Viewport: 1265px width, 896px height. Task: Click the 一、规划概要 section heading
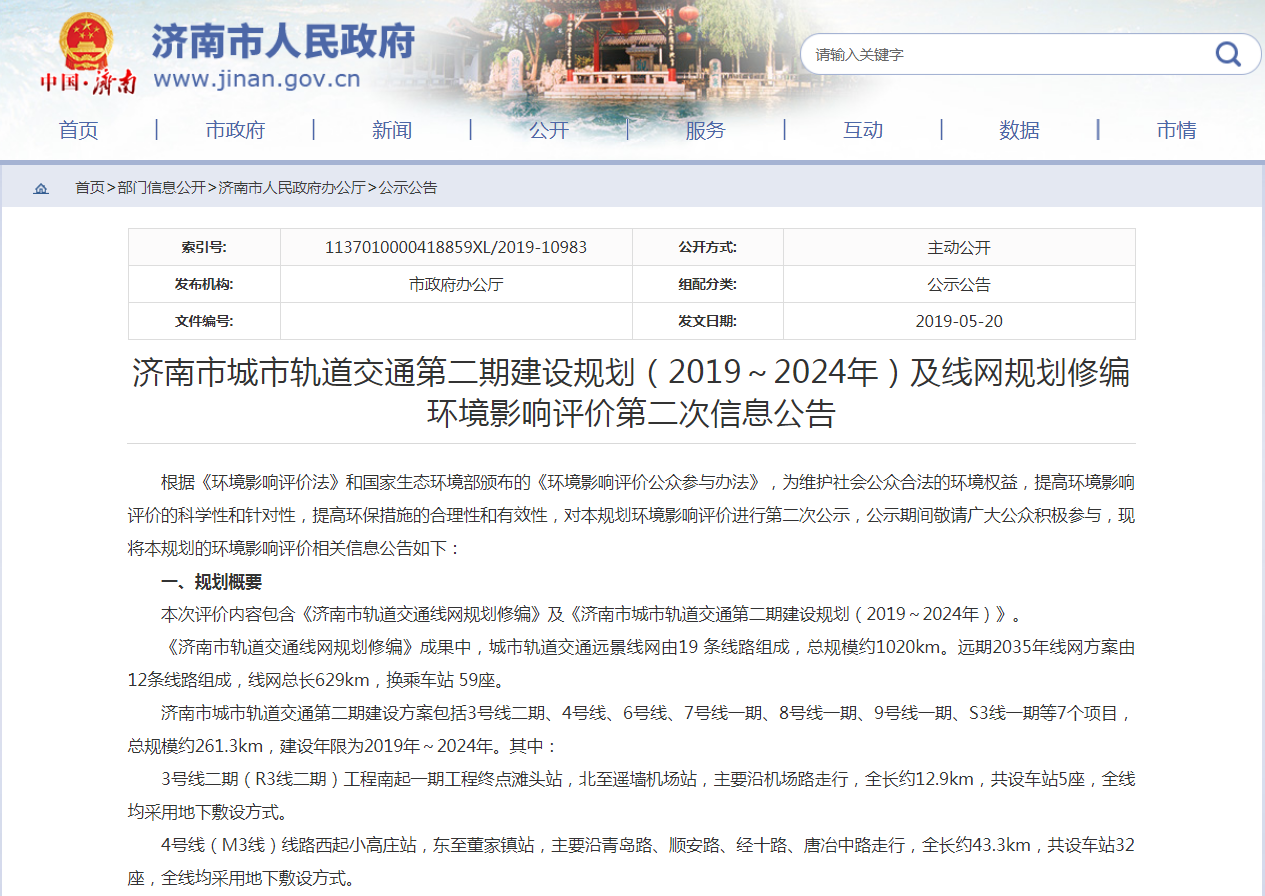[x=211, y=582]
